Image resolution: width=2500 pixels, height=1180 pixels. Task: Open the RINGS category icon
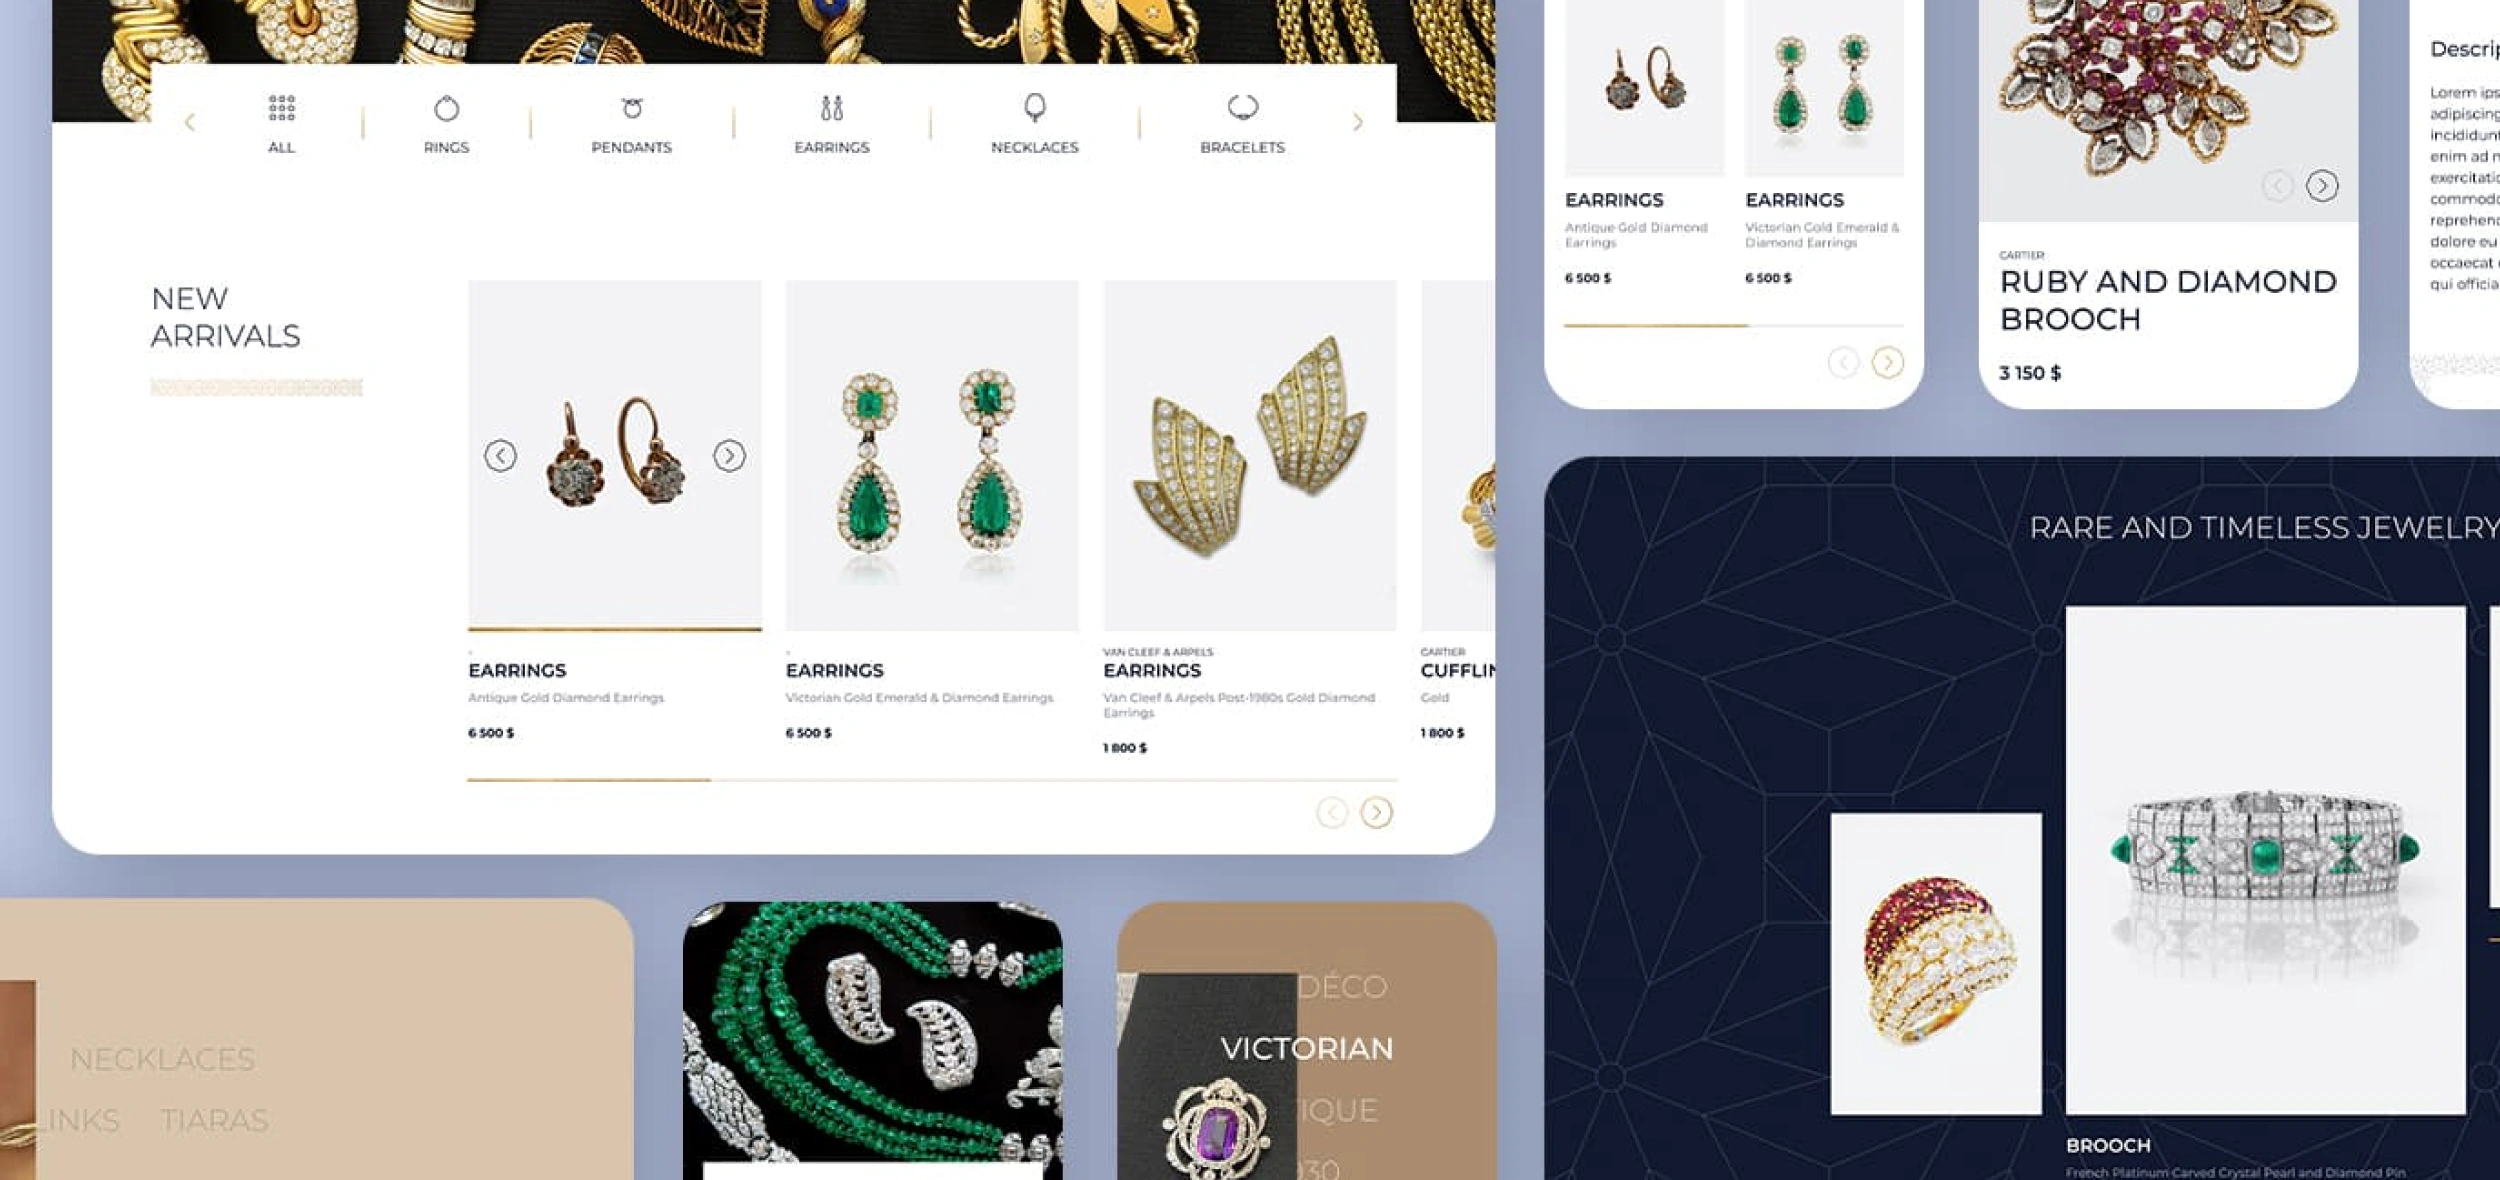pyautogui.click(x=446, y=108)
